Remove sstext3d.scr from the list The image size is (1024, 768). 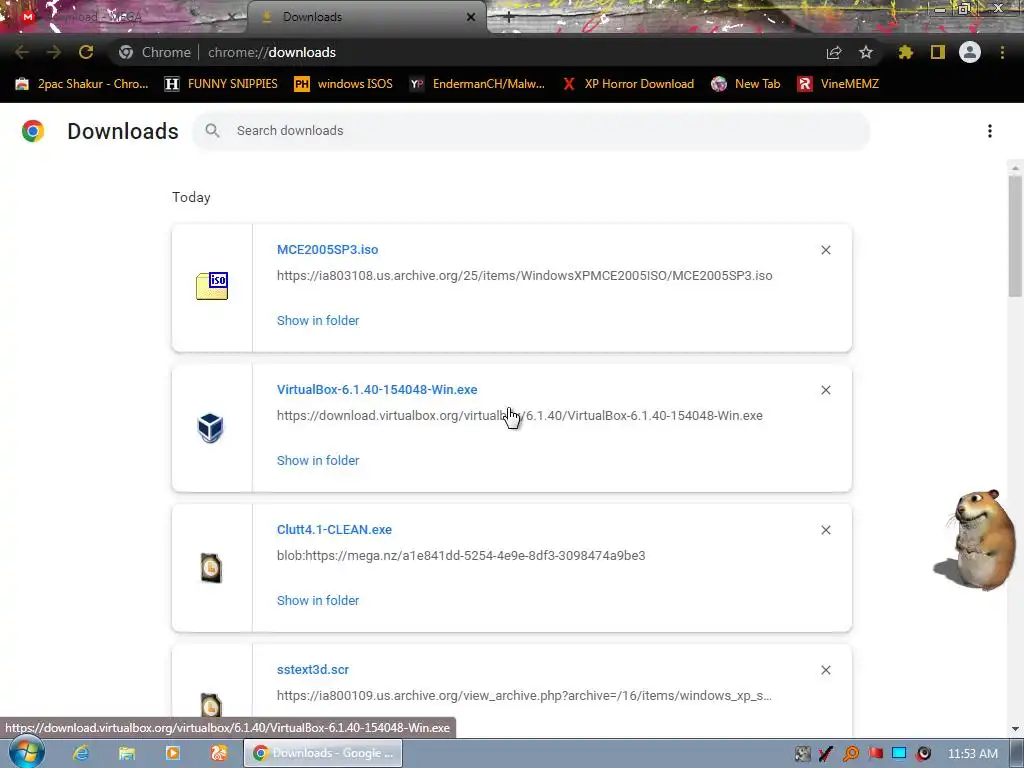(x=825, y=670)
